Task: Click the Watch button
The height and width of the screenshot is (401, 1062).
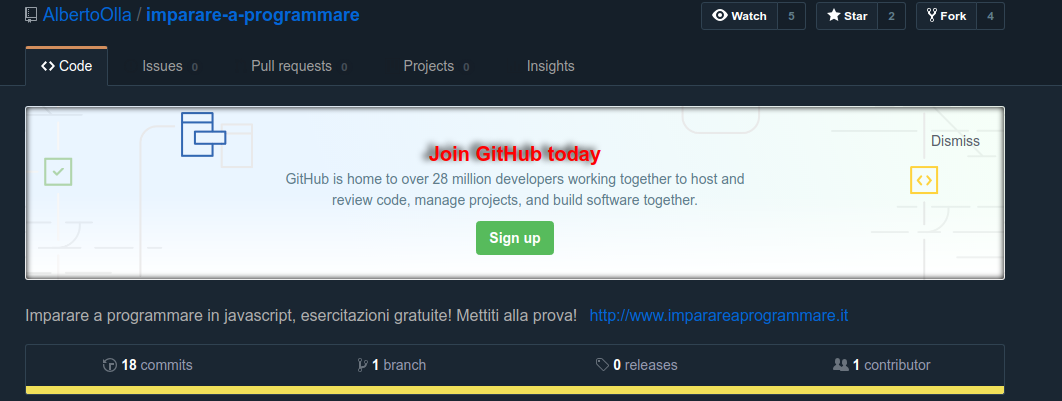Action: click(x=740, y=16)
